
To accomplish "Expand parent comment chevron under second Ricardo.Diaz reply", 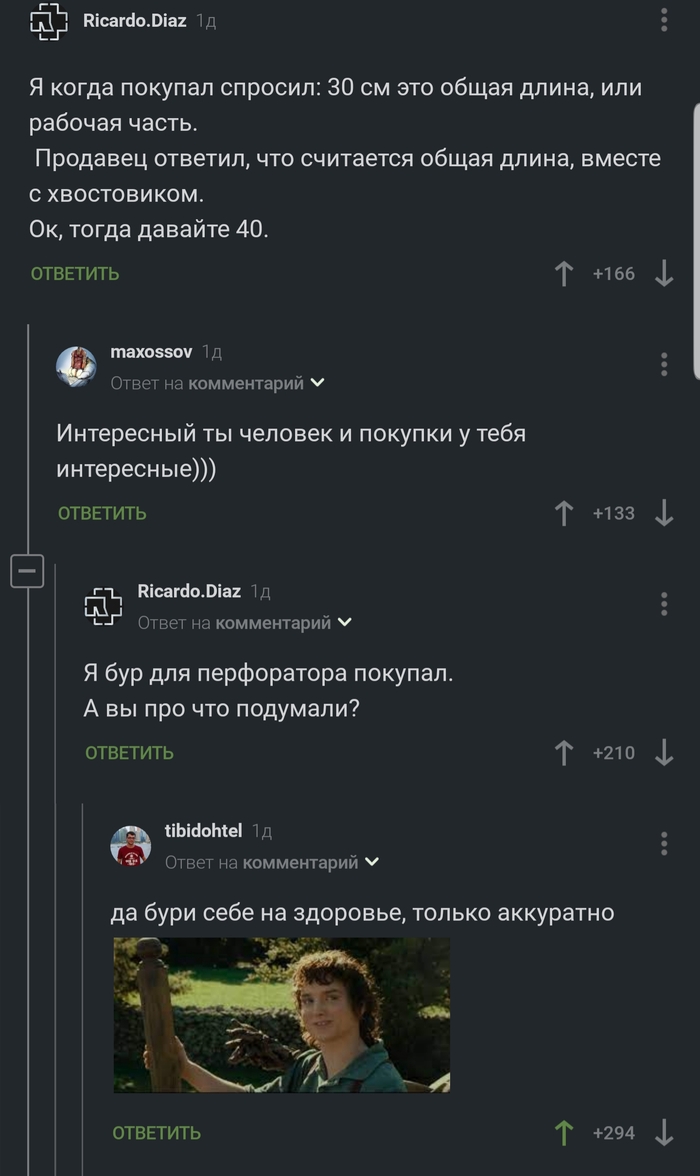I will (345, 623).
